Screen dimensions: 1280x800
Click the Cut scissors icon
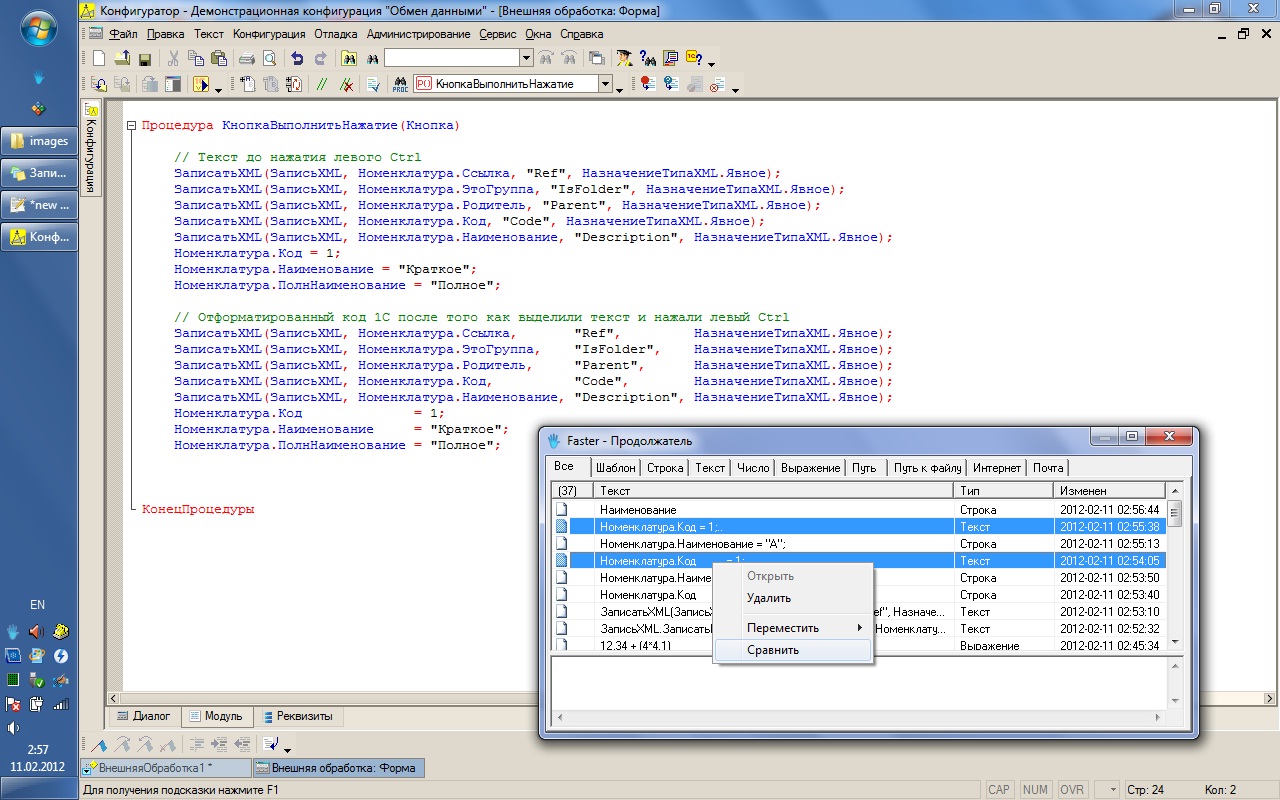pos(173,59)
